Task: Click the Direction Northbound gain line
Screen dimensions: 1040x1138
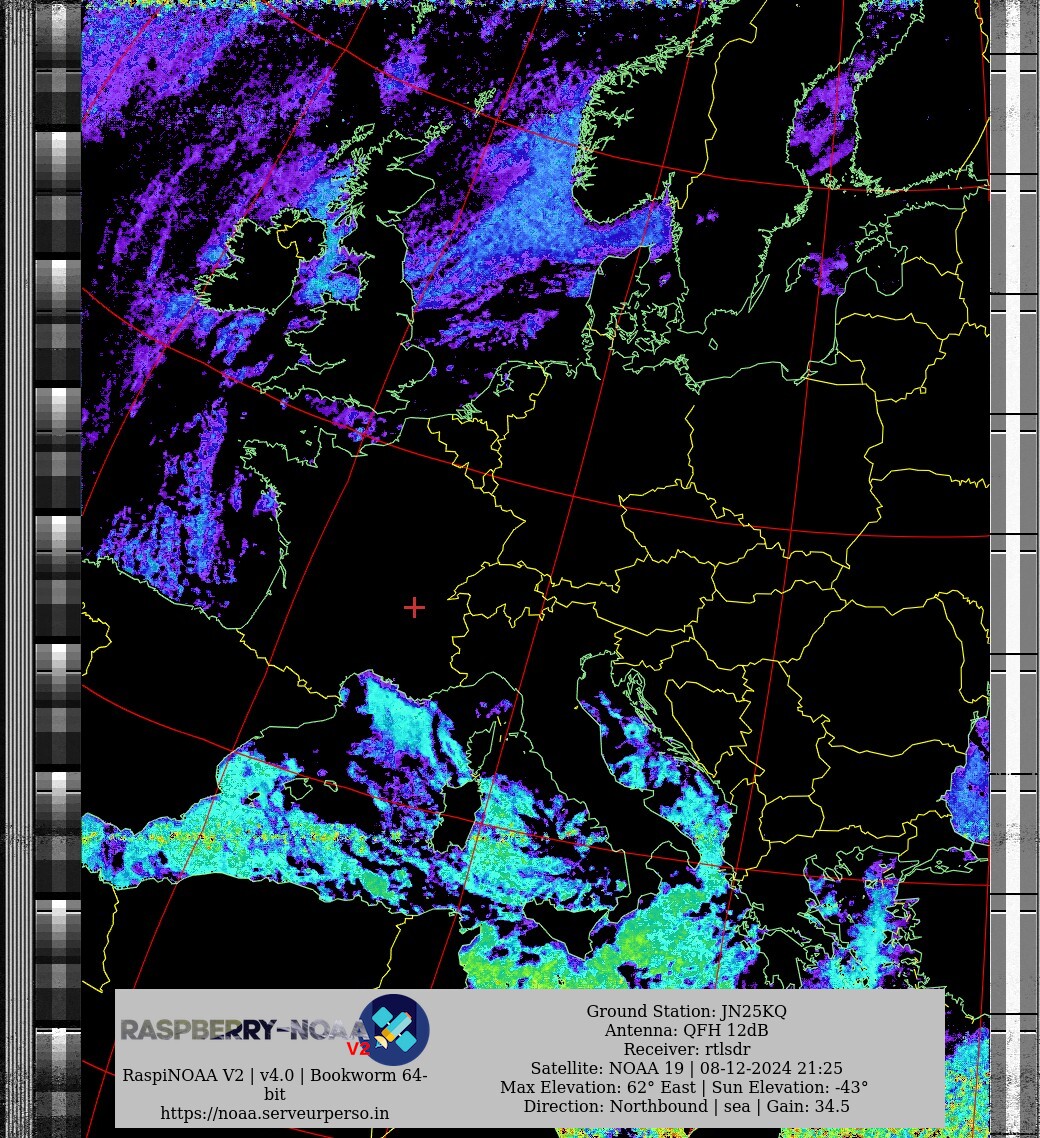Action: 686,1106
